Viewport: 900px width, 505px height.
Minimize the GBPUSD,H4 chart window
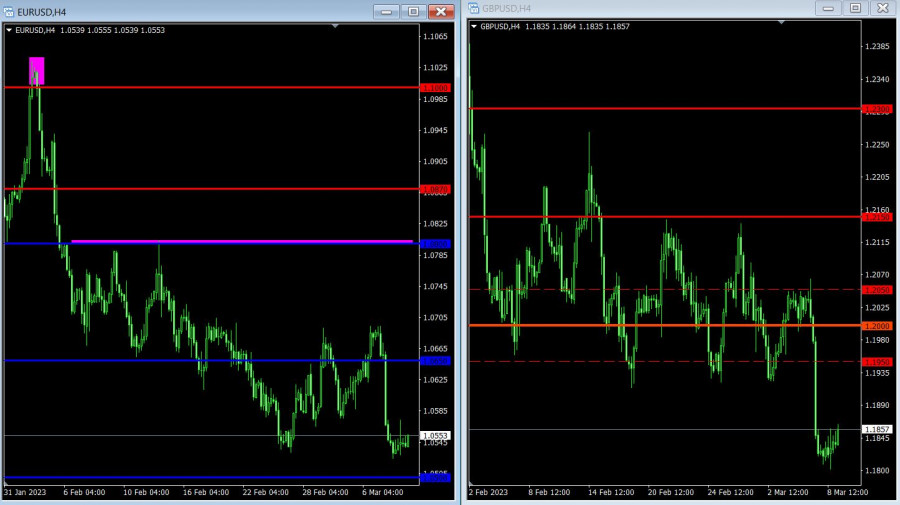pos(828,8)
